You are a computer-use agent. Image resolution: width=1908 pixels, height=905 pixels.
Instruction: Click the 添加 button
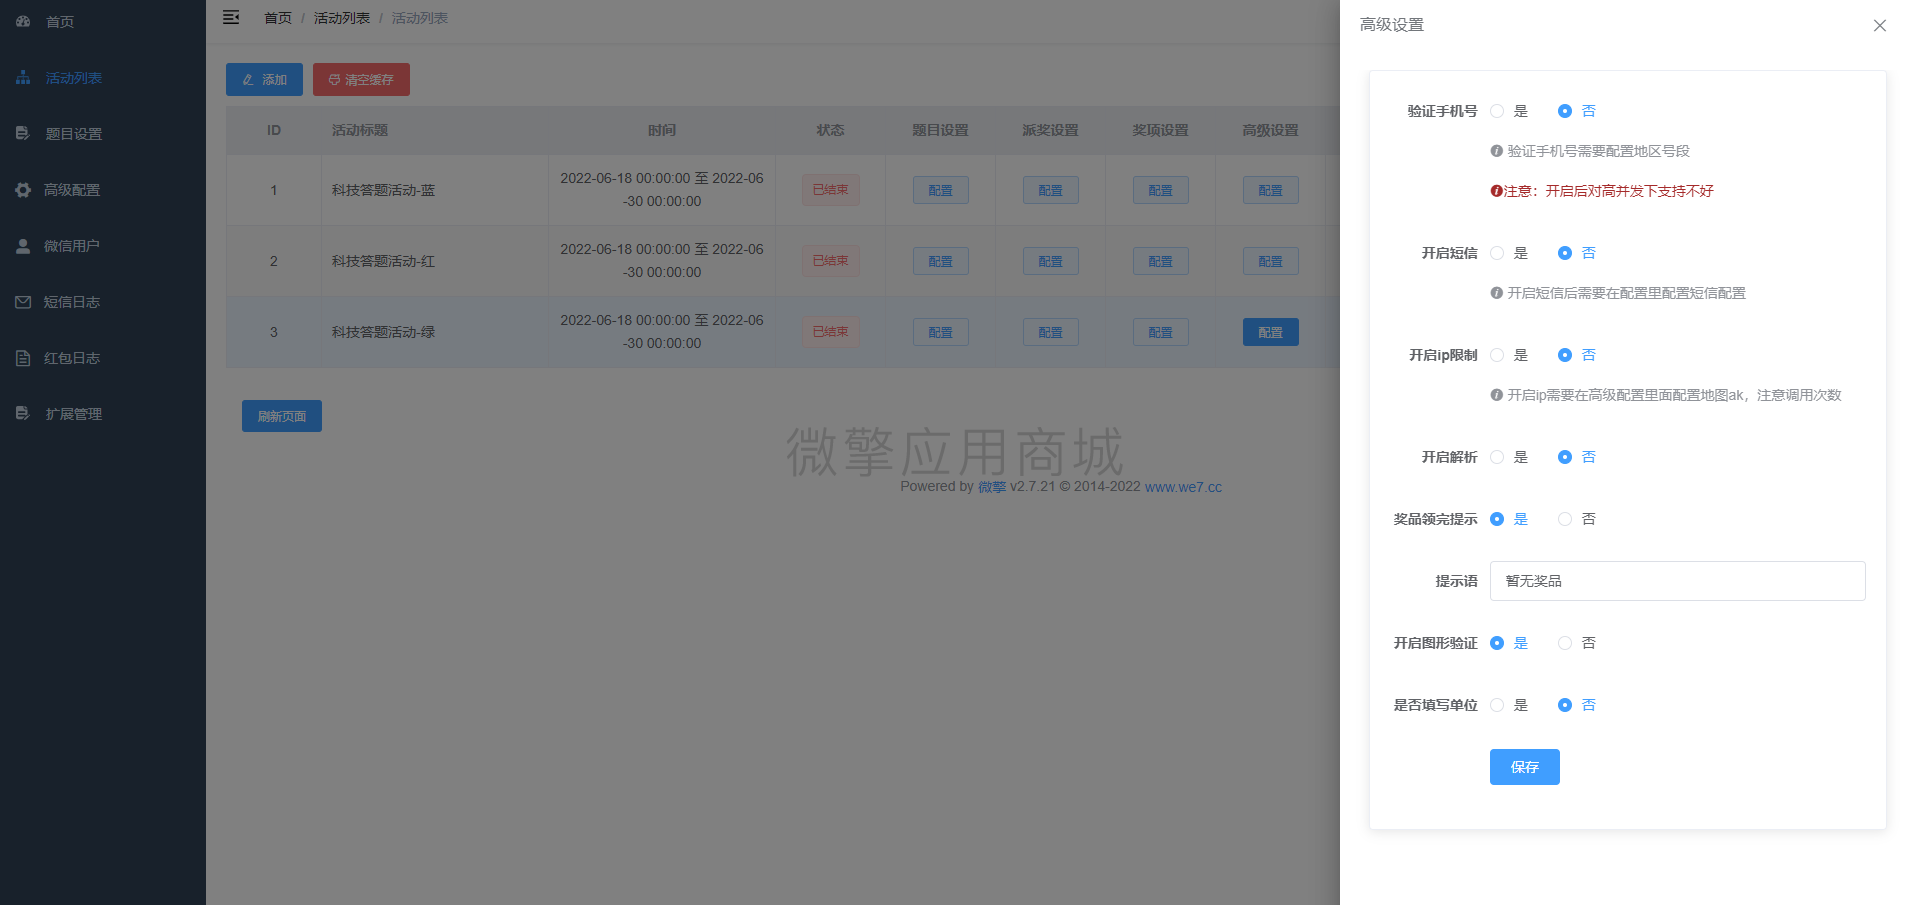(x=264, y=79)
